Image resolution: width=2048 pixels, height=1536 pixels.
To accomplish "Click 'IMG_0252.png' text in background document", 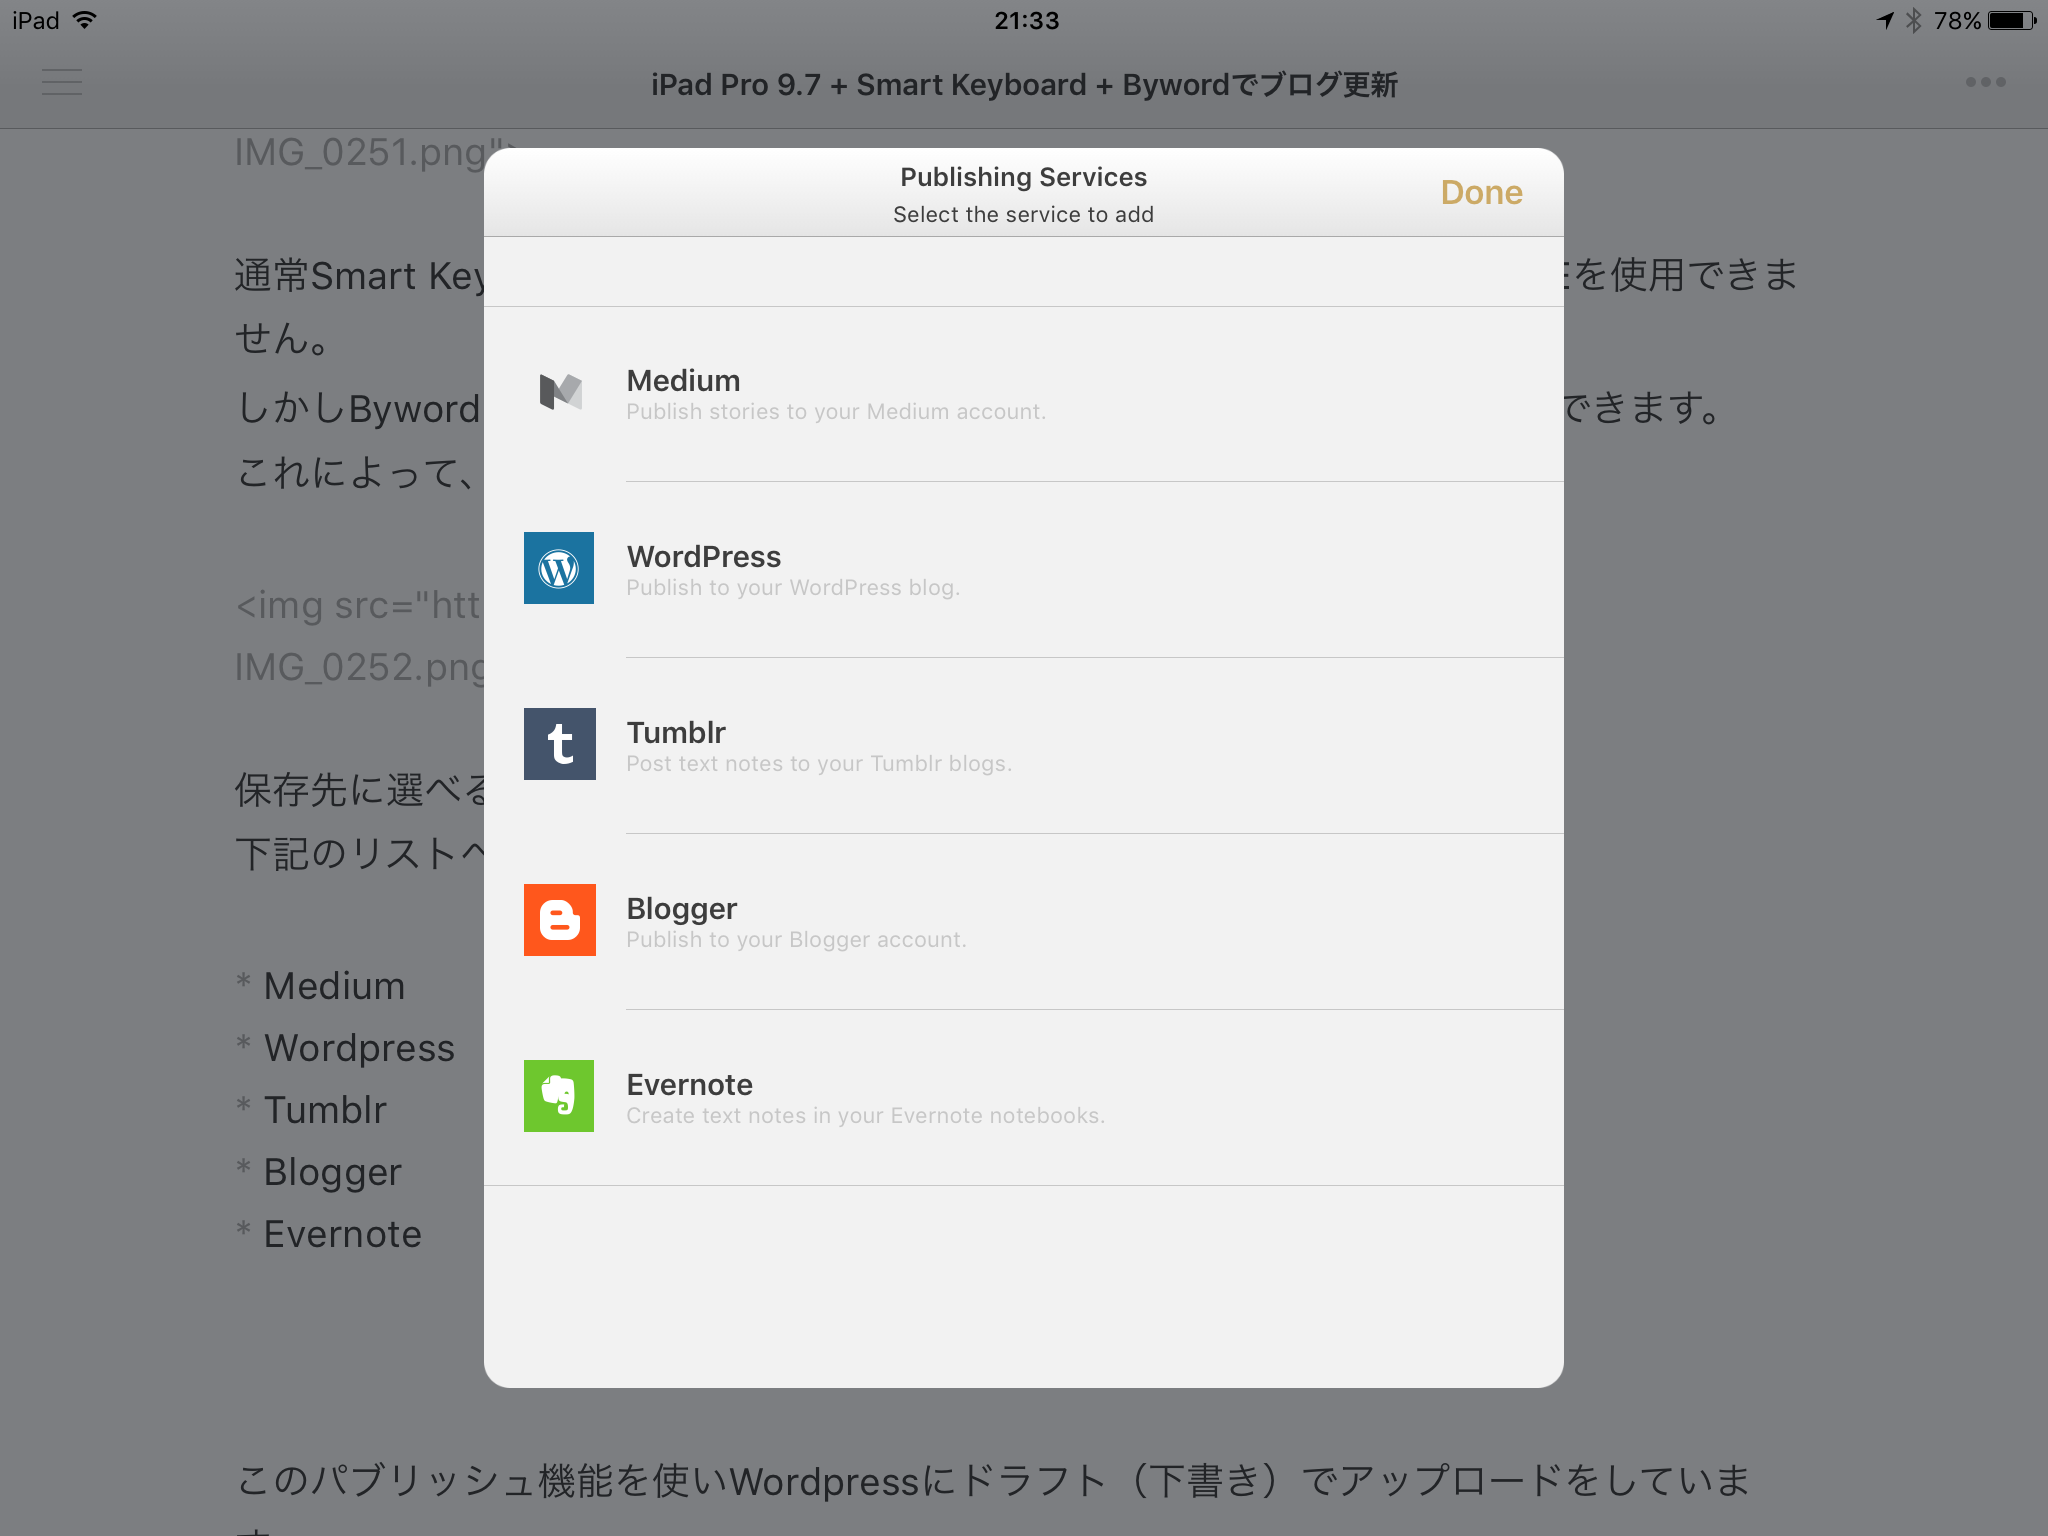I will click(360, 667).
